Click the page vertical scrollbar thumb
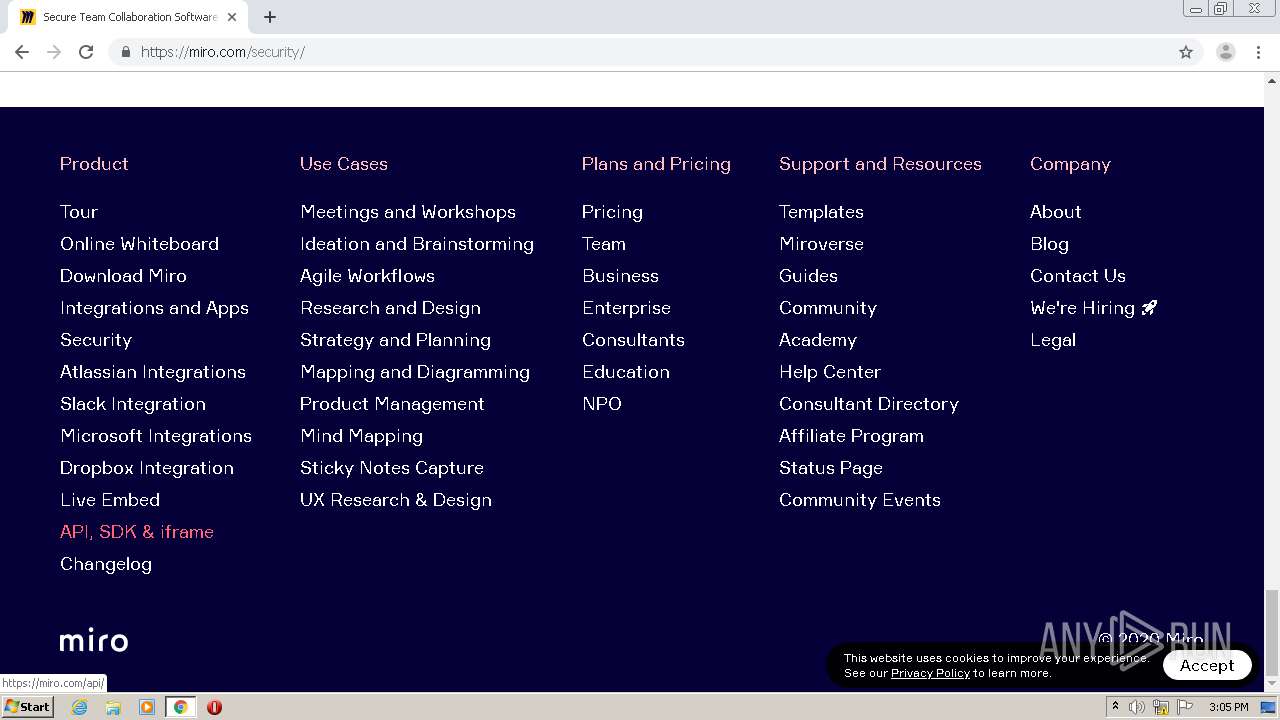The image size is (1280, 720). (x=1272, y=631)
